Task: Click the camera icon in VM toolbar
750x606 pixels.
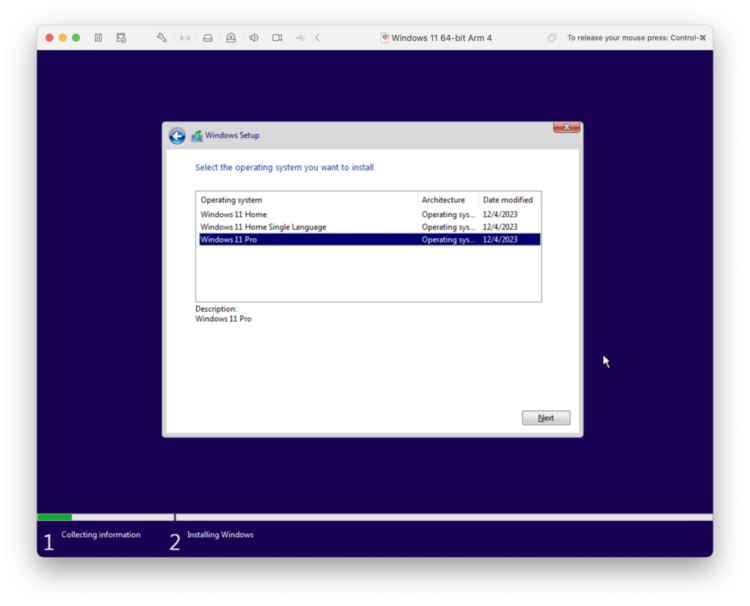Action: (277, 38)
